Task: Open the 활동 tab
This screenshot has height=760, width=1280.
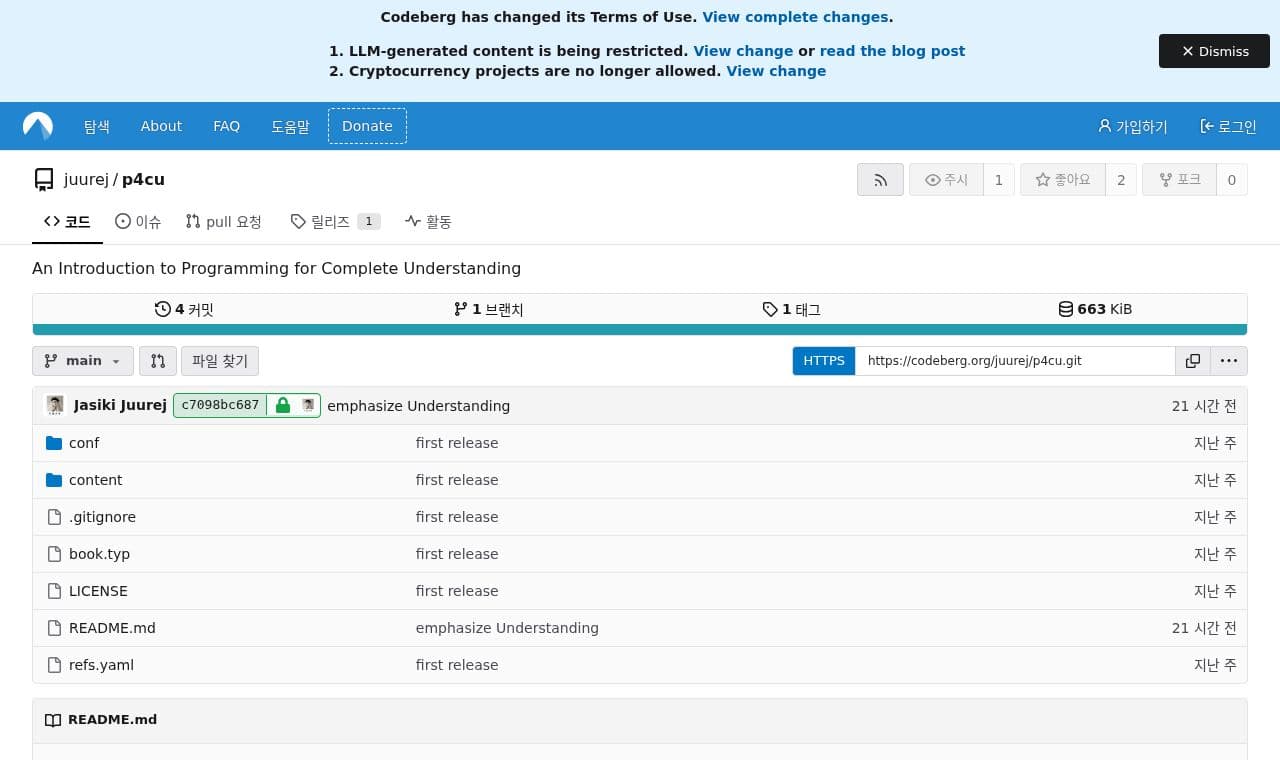Action: point(428,222)
